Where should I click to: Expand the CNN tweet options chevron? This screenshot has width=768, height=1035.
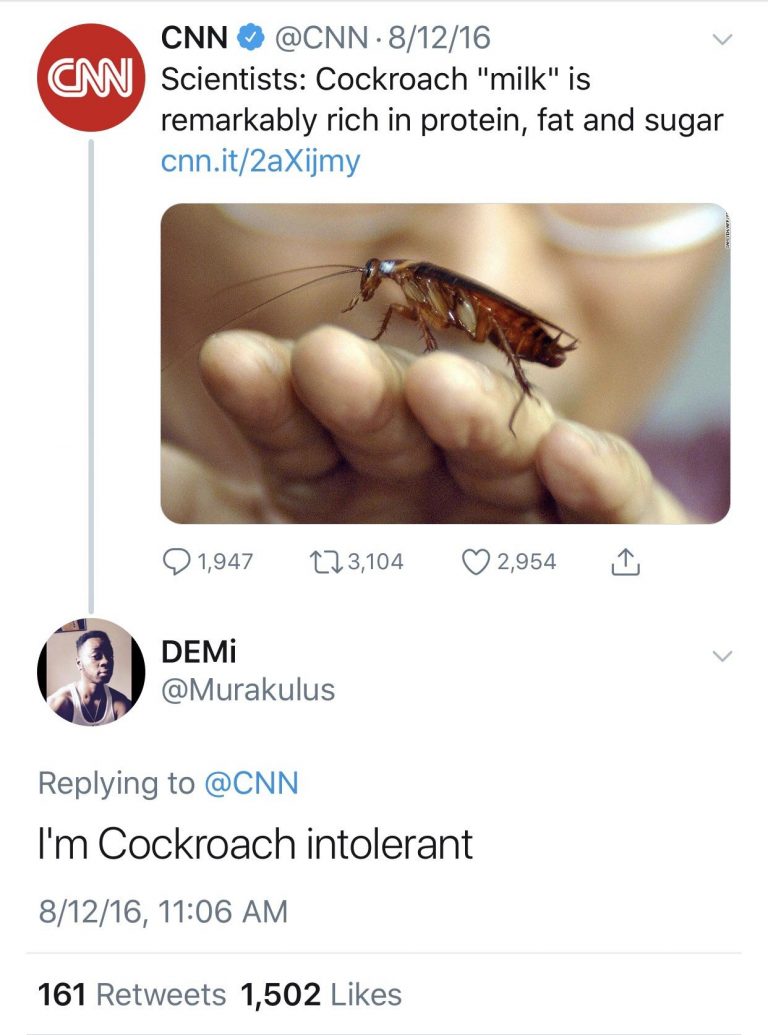[721, 41]
